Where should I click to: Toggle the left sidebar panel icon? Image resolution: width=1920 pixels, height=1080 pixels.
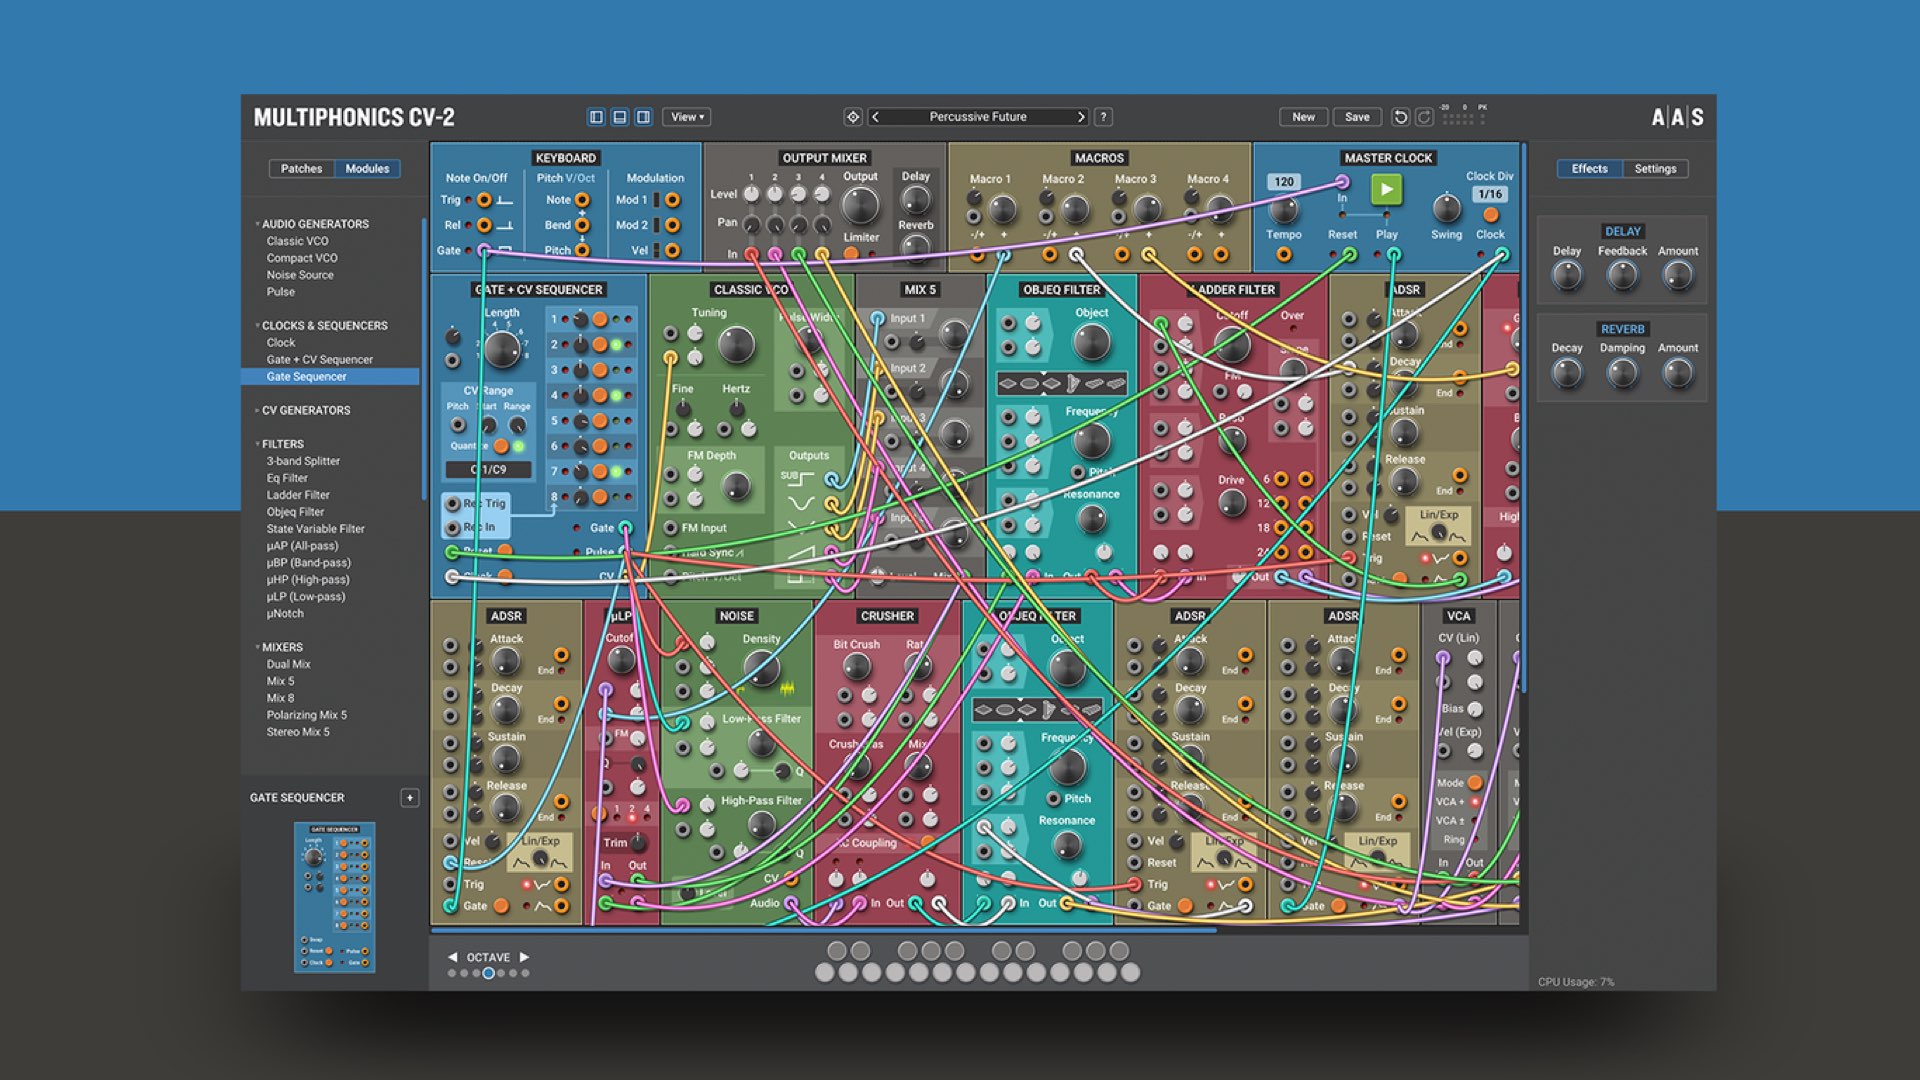coord(596,117)
